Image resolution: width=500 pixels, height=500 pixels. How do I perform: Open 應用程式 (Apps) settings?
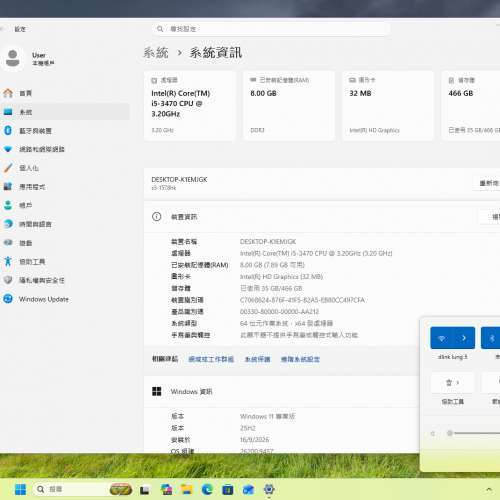click(x=65, y=187)
